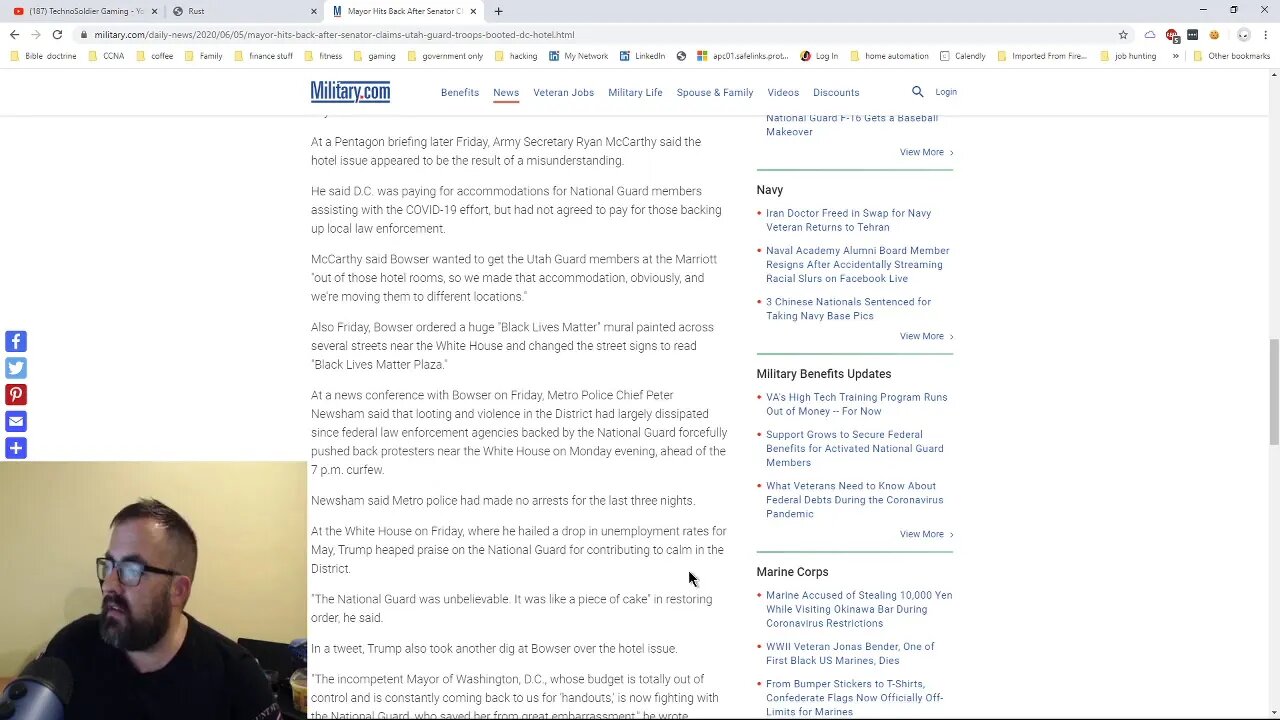Open the dark password manager extension
The height and width of the screenshot is (720, 1280).
coord(1192,34)
